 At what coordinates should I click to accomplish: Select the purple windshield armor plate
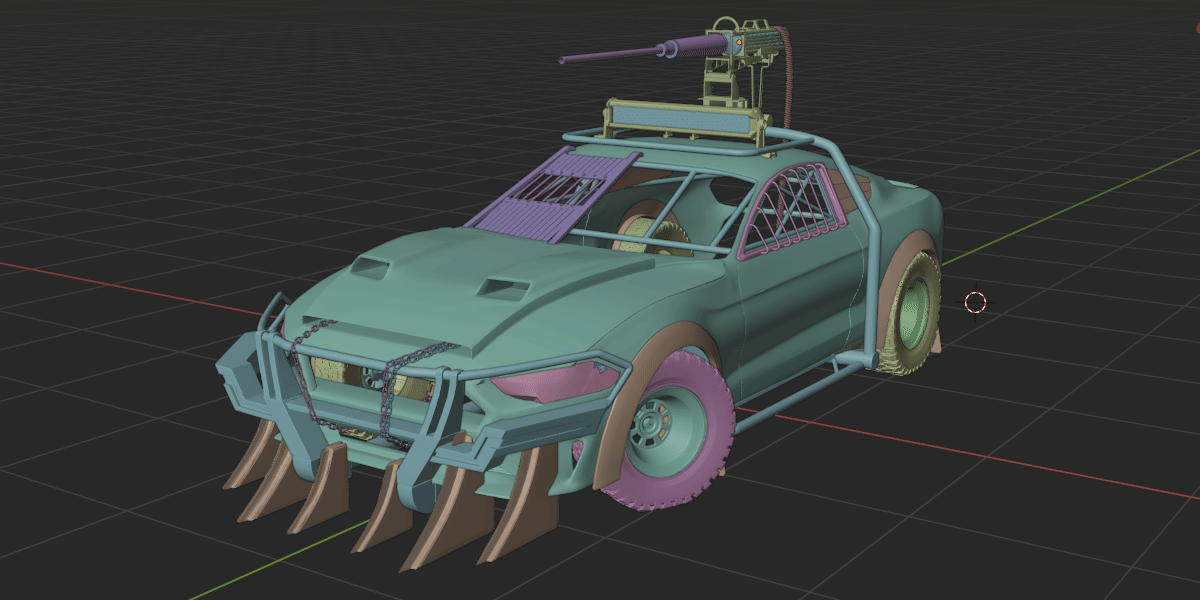coord(556,195)
